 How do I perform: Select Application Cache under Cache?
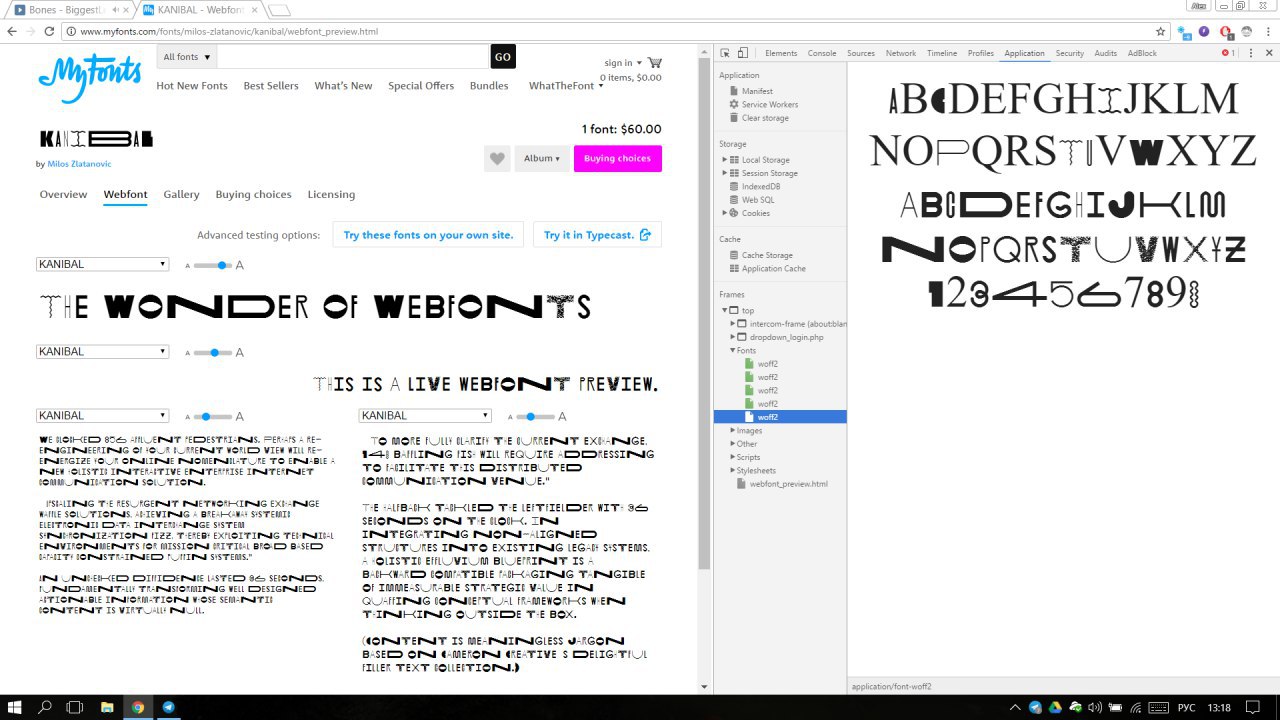tap(773, 269)
